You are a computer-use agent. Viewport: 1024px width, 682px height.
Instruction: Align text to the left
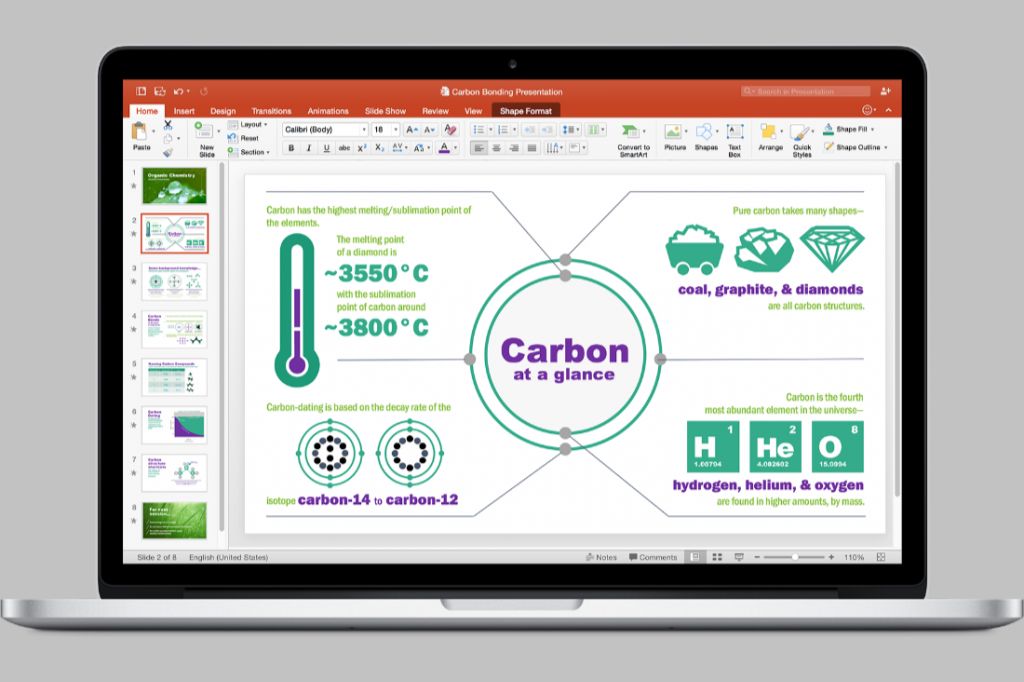click(479, 148)
